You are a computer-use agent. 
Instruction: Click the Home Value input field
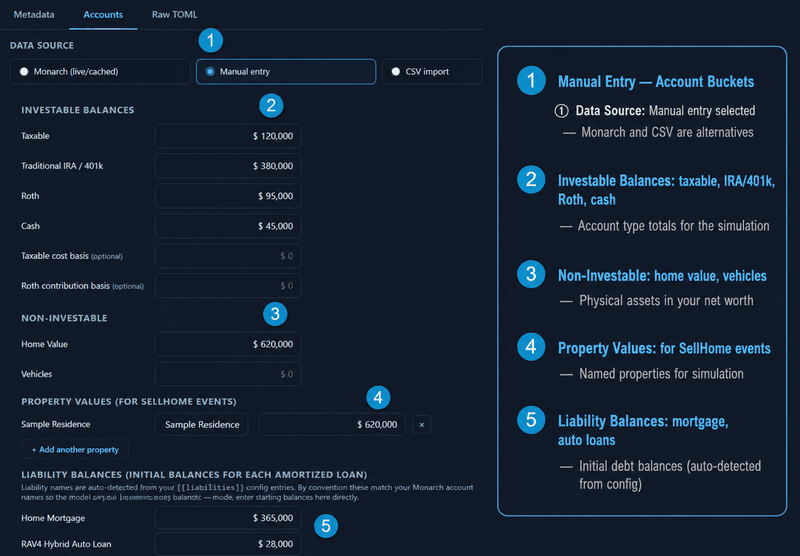[x=228, y=344]
